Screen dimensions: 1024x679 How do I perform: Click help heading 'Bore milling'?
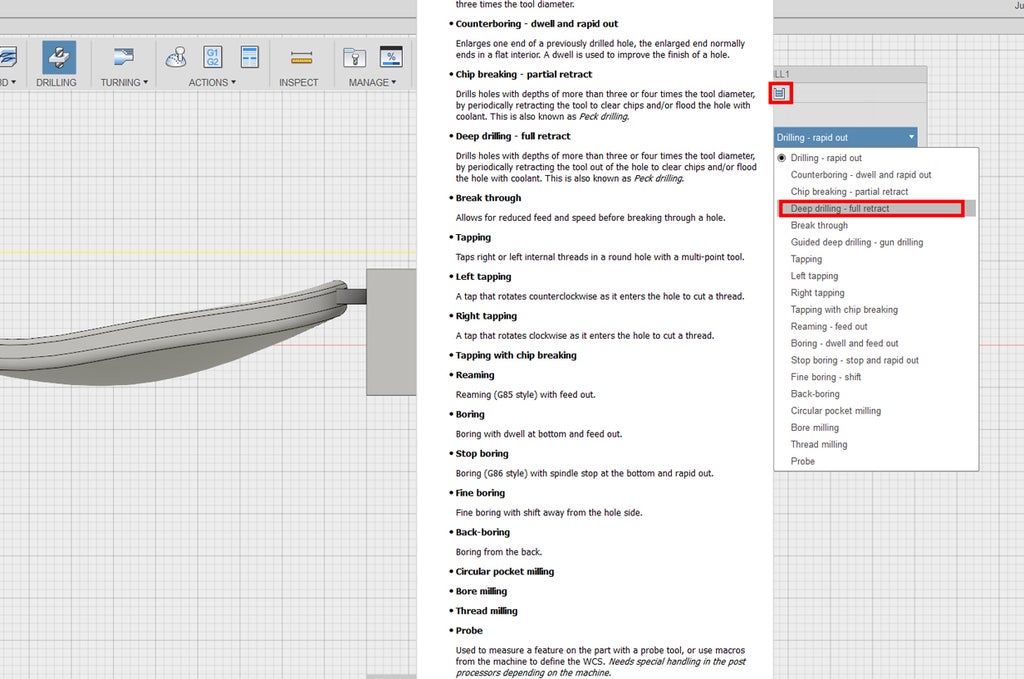(x=481, y=591)
